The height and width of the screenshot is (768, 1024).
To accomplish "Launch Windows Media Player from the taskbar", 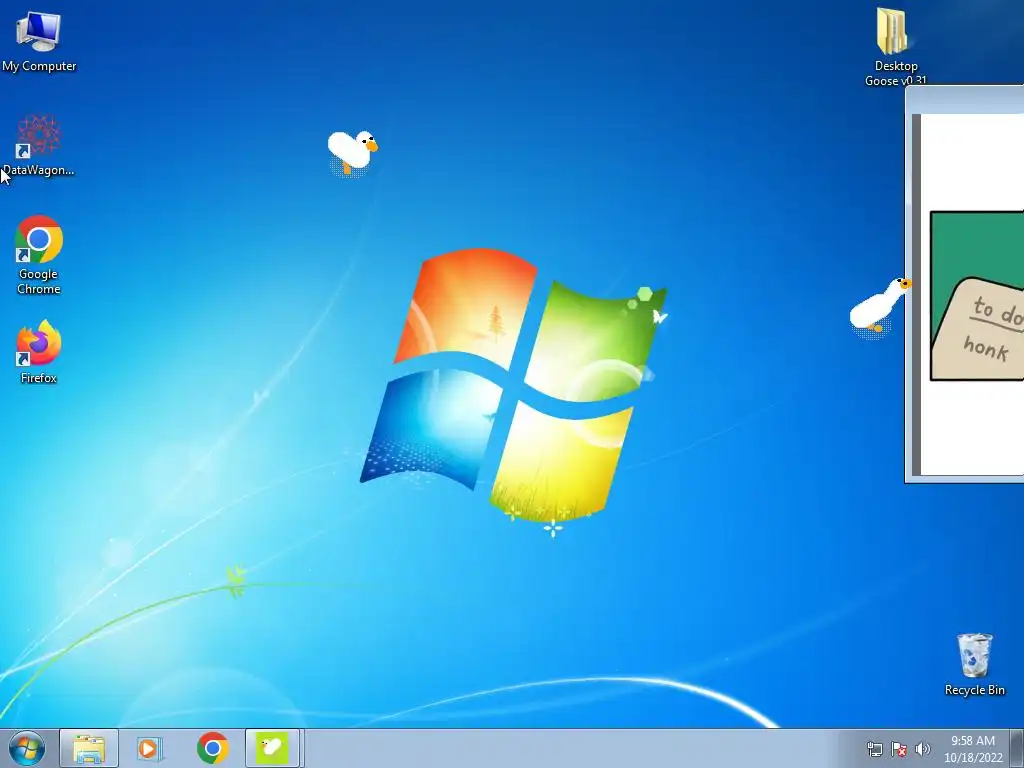I will pos(149,748).
